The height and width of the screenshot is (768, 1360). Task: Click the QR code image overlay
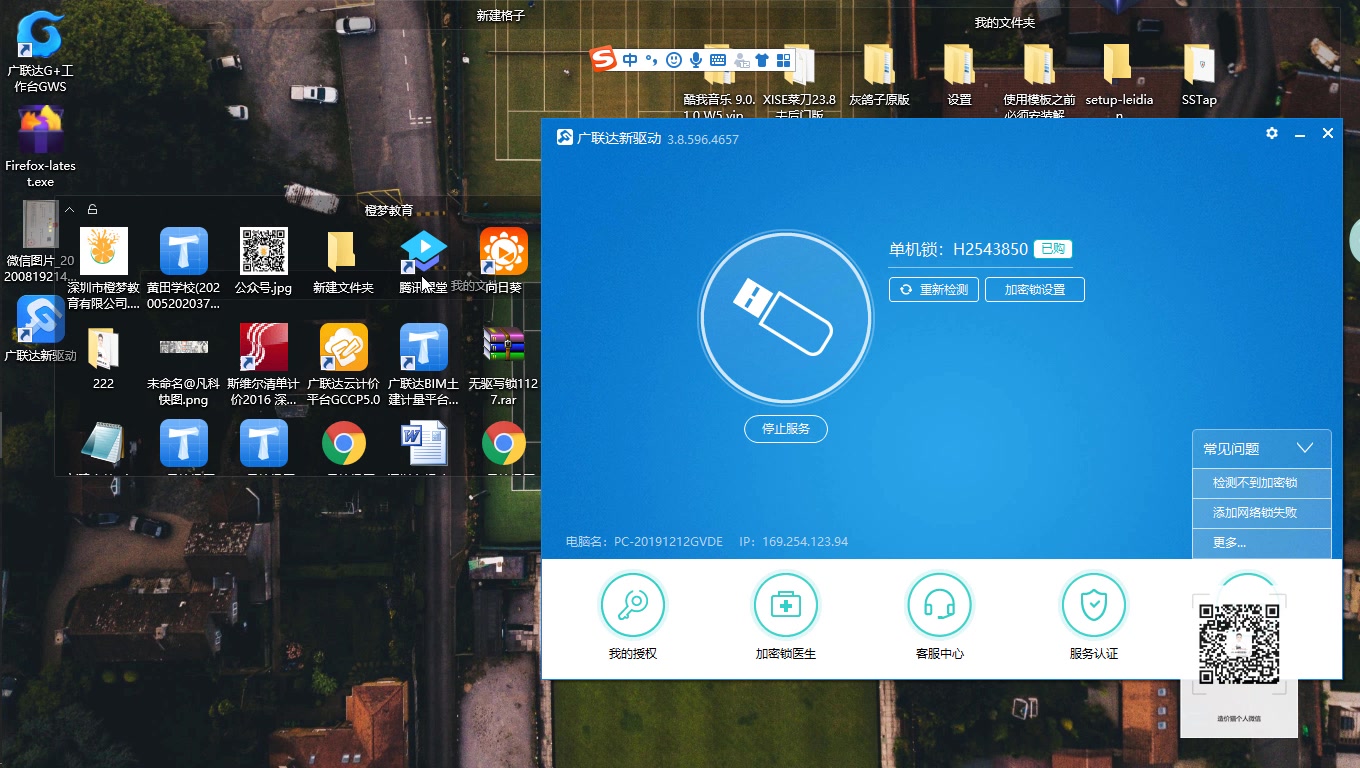click(x=1240, y=645)
